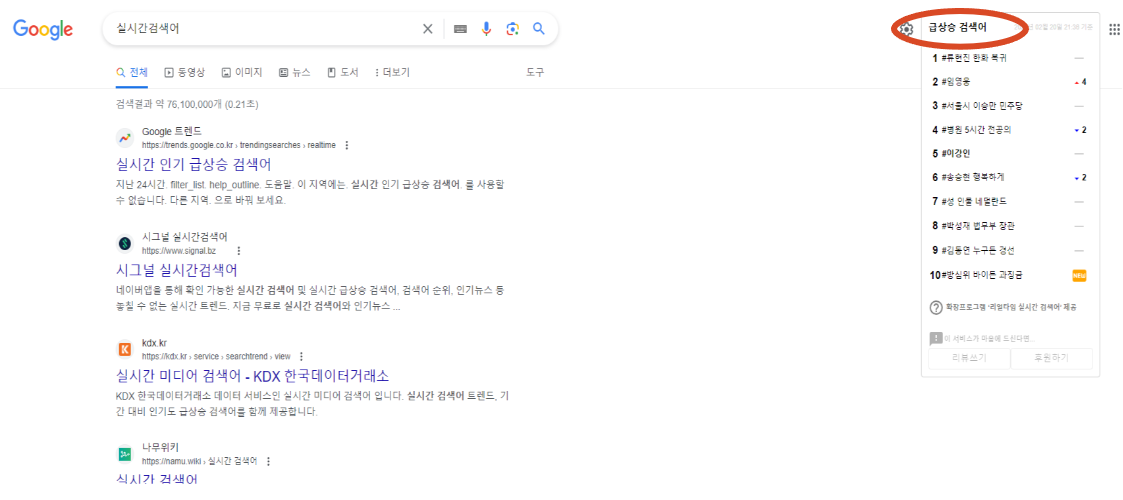
Task: Select the rank 7 trending keyword row
Action: (x=1010, y=201)
